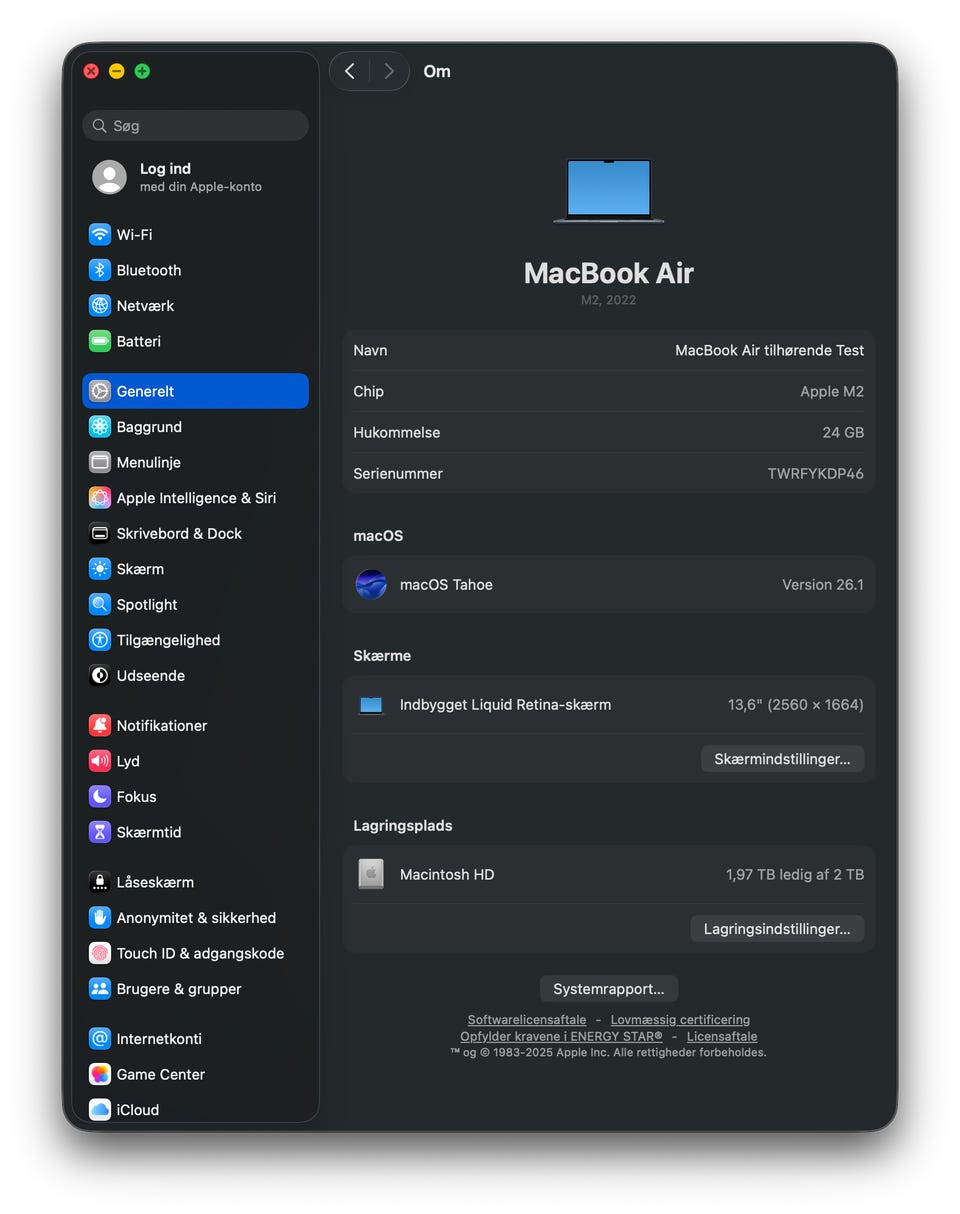Open Skærmindstillinger… button
Image resolution: width=960 pixels, height=1214 pixels.
tap(782, 759)
